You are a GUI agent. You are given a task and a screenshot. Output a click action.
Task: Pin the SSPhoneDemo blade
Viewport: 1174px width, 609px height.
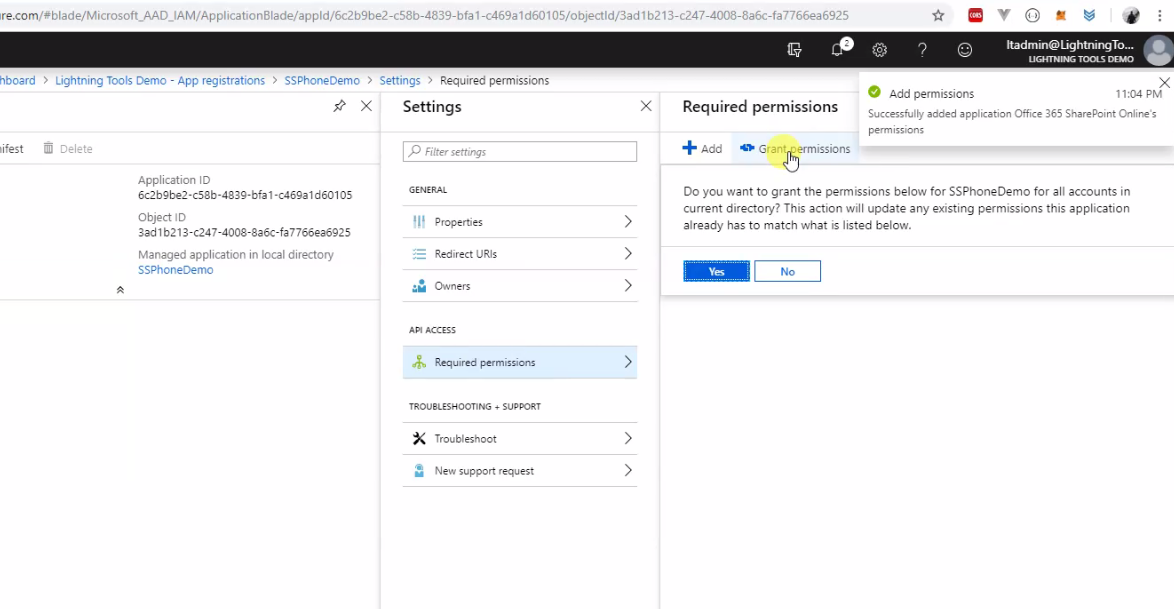click(340, 106)
